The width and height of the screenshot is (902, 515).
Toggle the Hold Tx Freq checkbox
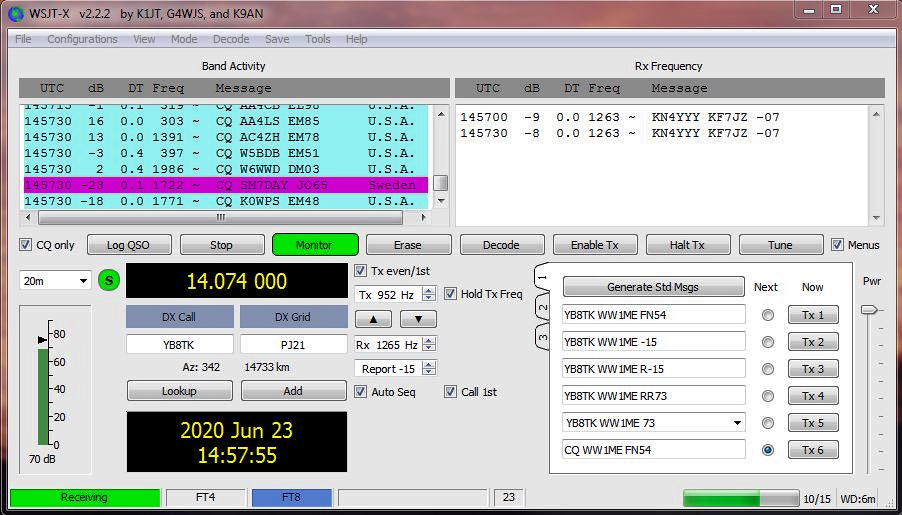click(x=451, y=294)
